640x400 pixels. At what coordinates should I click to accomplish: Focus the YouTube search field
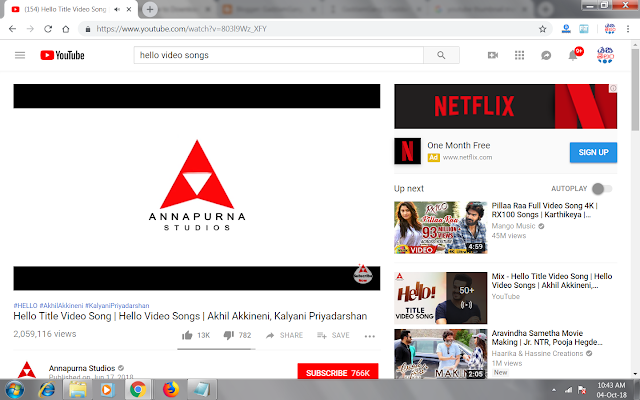point(278,55)
